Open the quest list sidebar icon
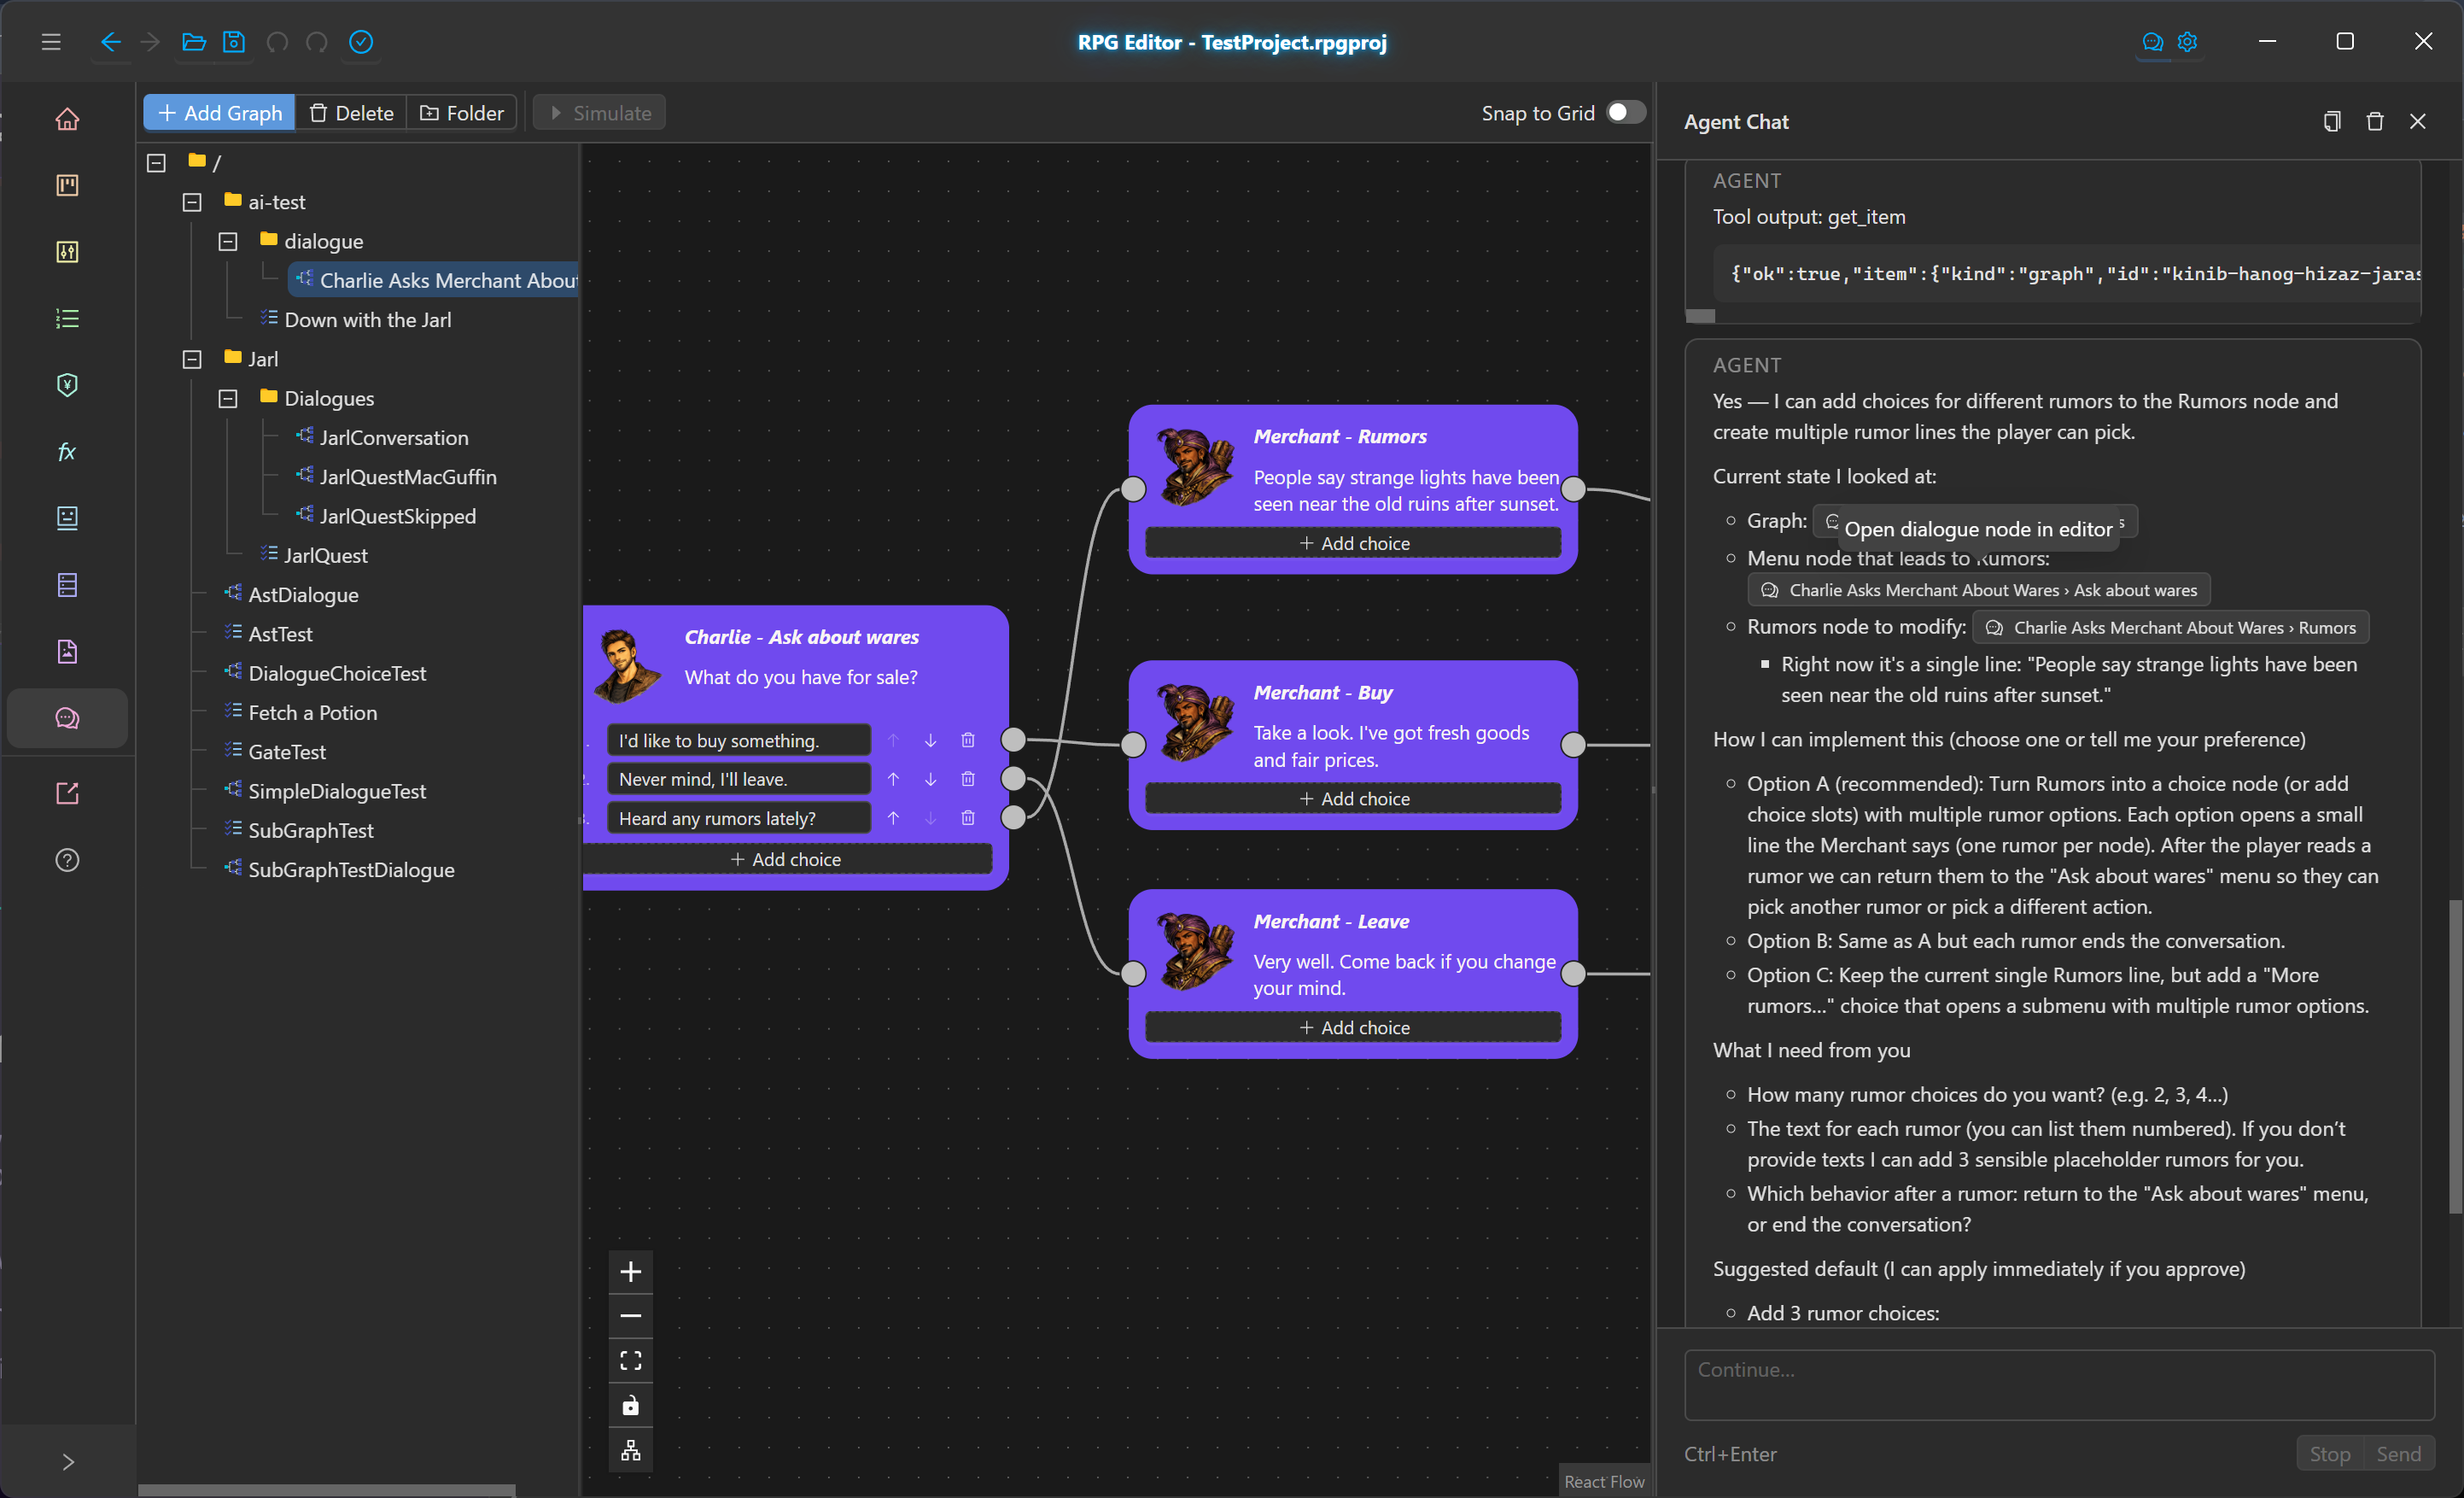 [67, 319]
